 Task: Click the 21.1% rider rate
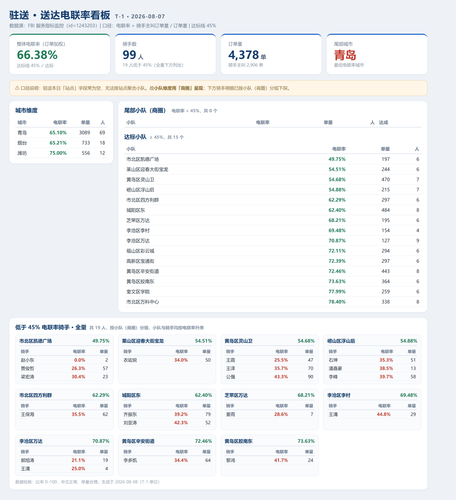tap(78, 460)
